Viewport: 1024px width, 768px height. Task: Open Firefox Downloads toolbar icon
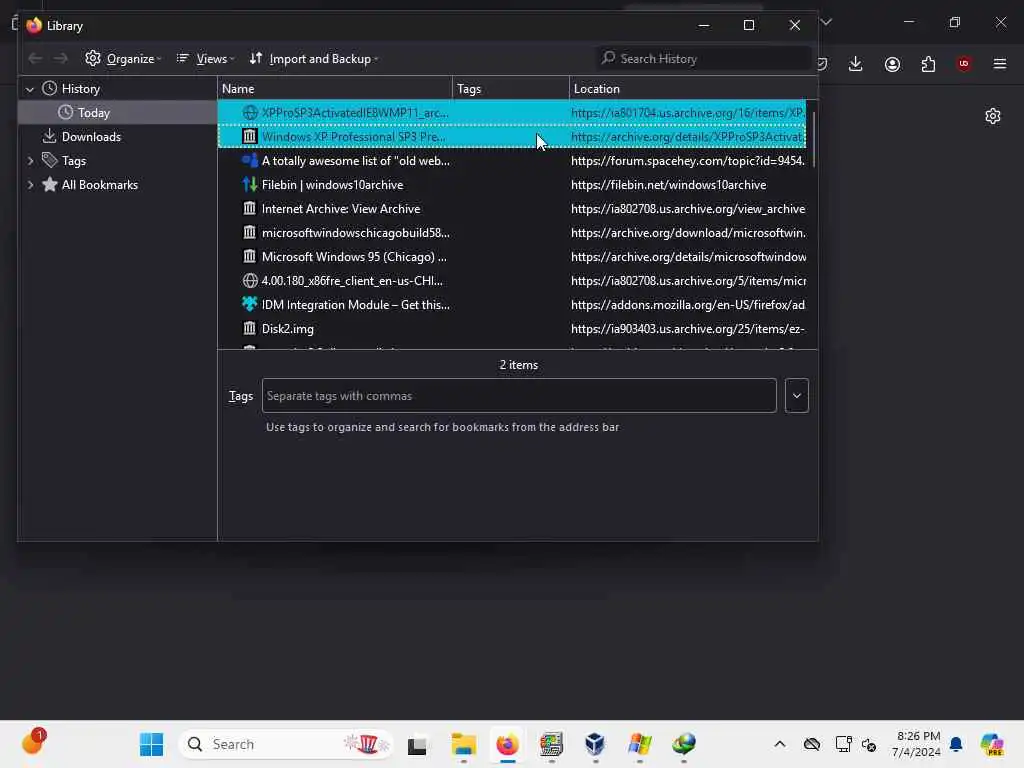(x=856, y=64)
